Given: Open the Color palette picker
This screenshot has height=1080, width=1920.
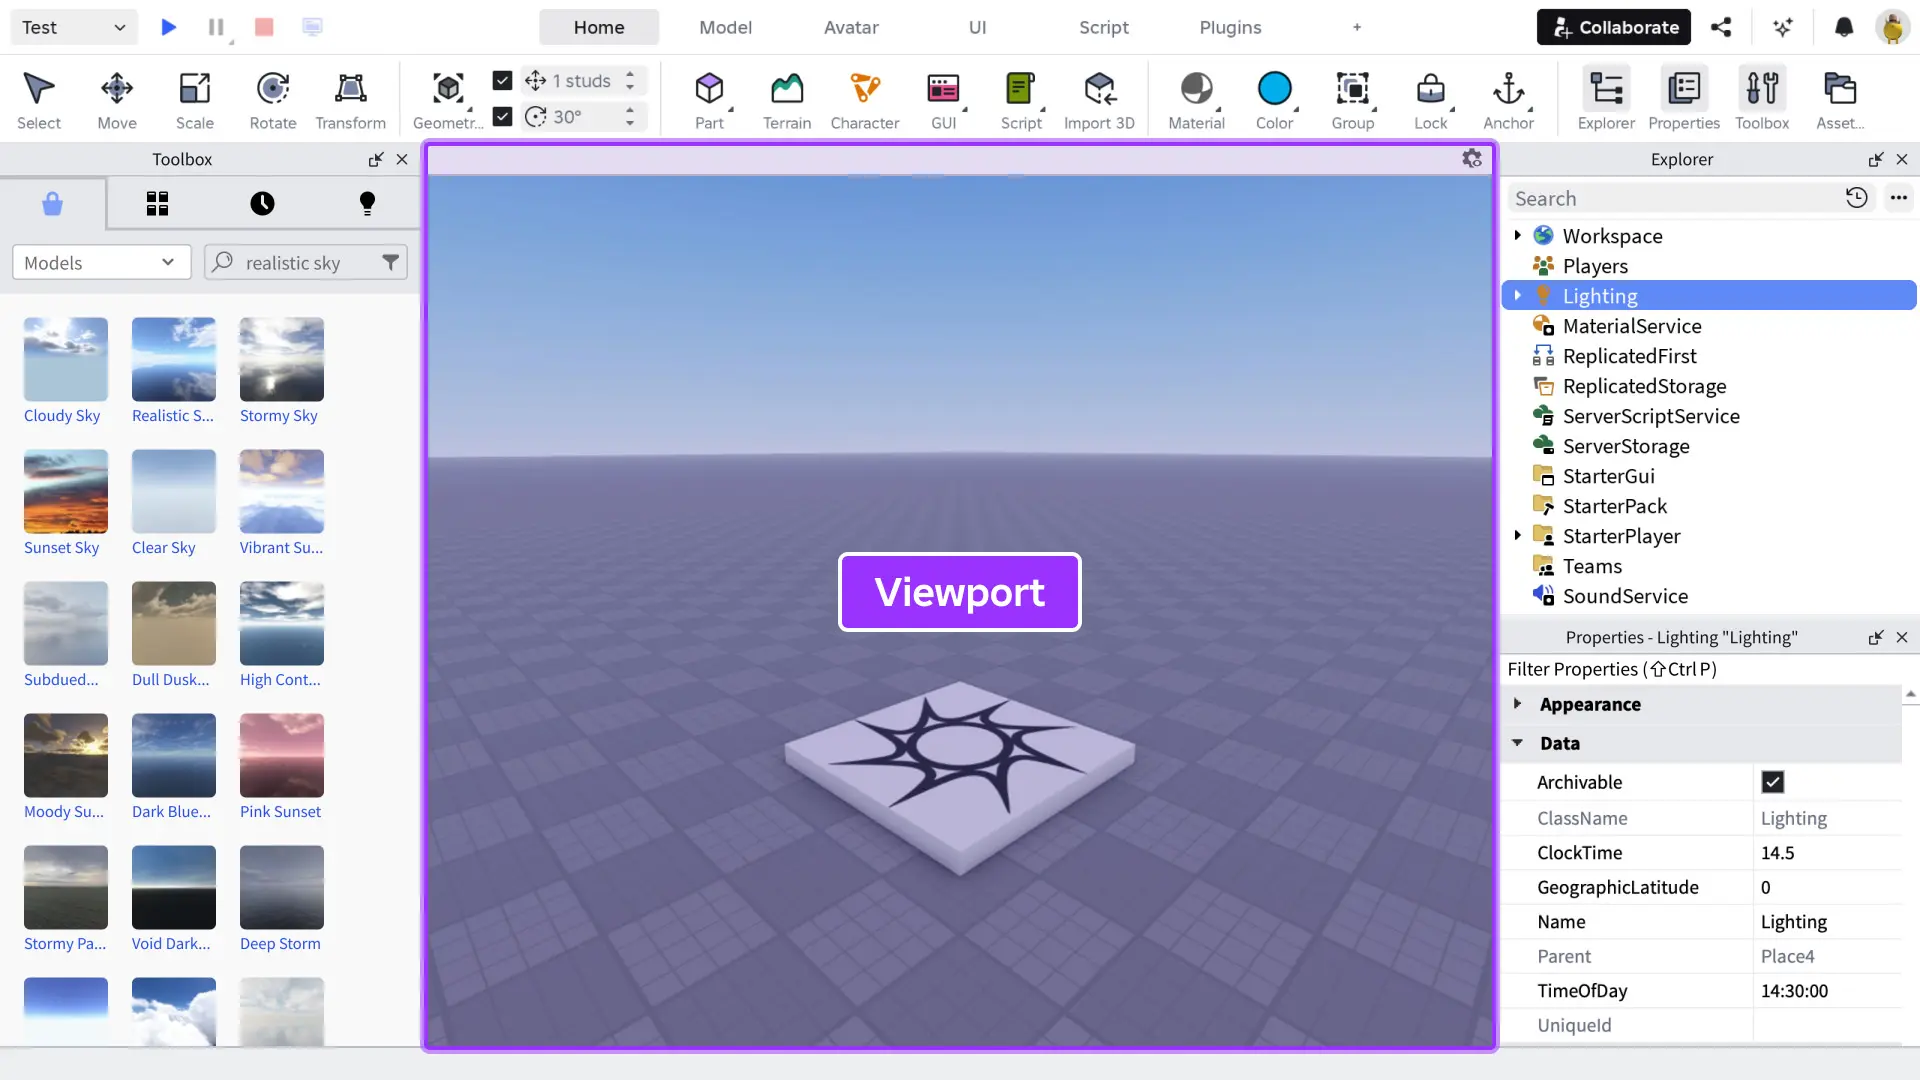Looking at the screenshot, I should [x=1274, y=97].
